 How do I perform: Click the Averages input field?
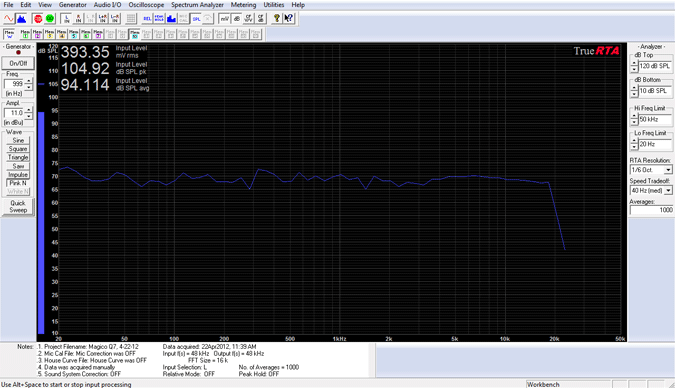coord(651,210)
